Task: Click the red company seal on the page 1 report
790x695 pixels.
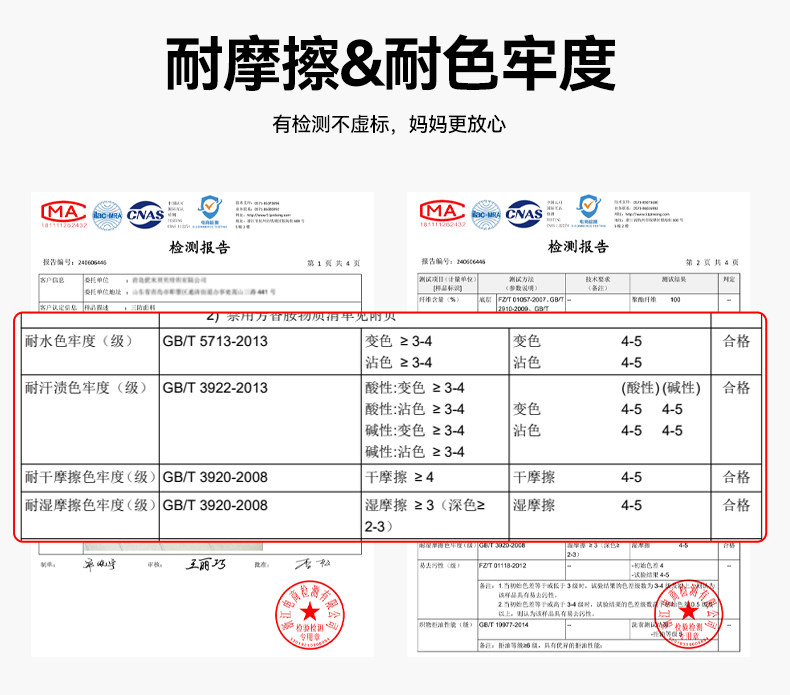Action: pyautogui.click(x=310, y=614)
